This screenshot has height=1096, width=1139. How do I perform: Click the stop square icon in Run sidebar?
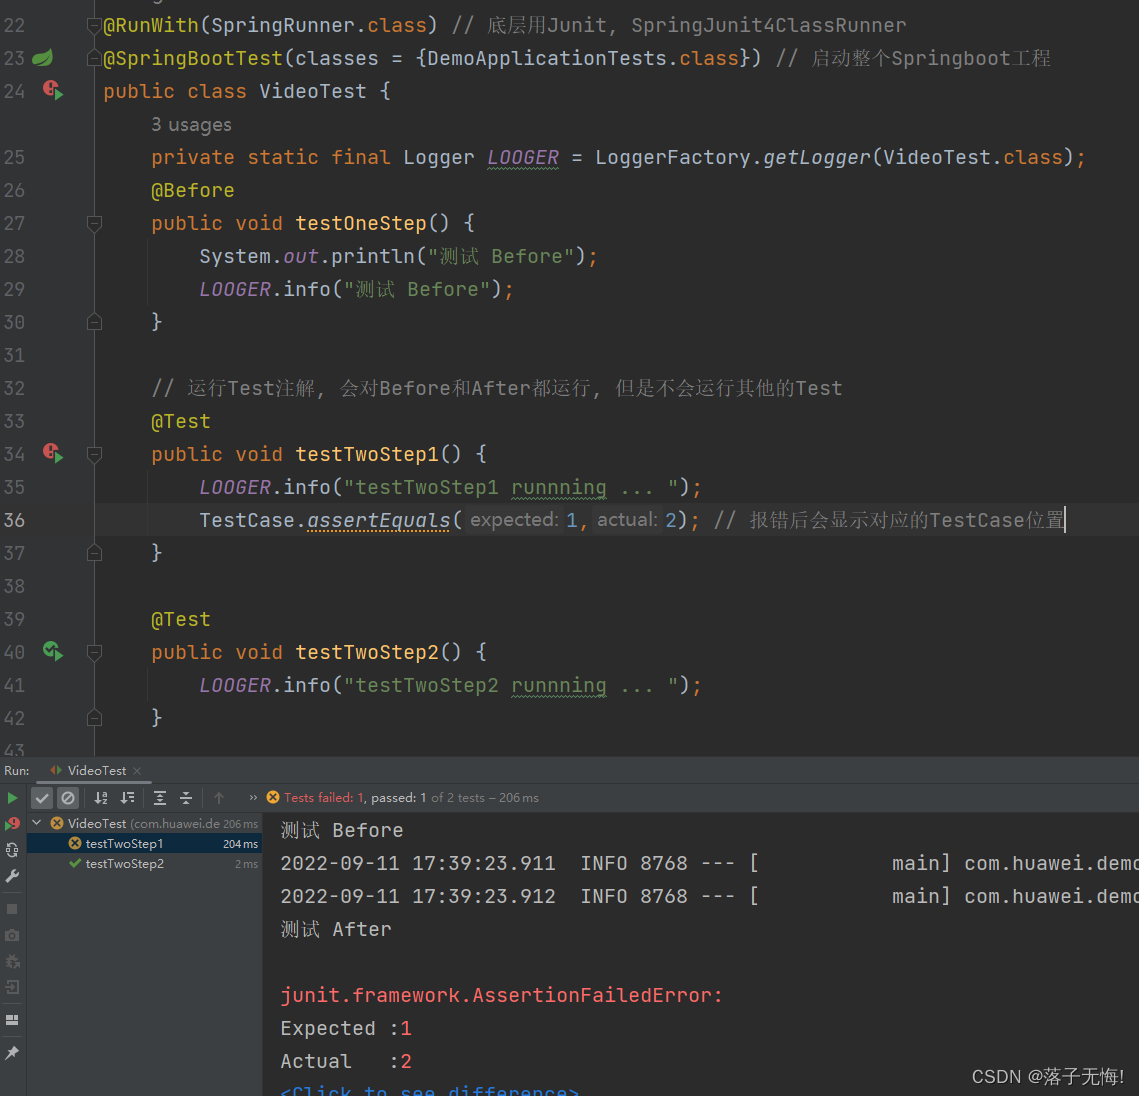[12, 909]
